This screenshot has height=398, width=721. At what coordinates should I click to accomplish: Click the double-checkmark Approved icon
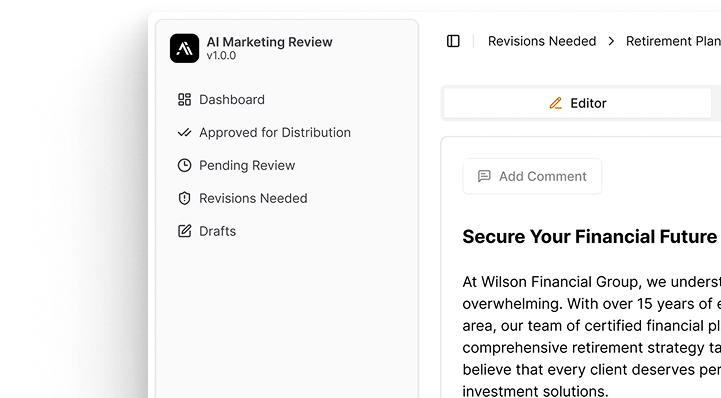click(184, 133)
